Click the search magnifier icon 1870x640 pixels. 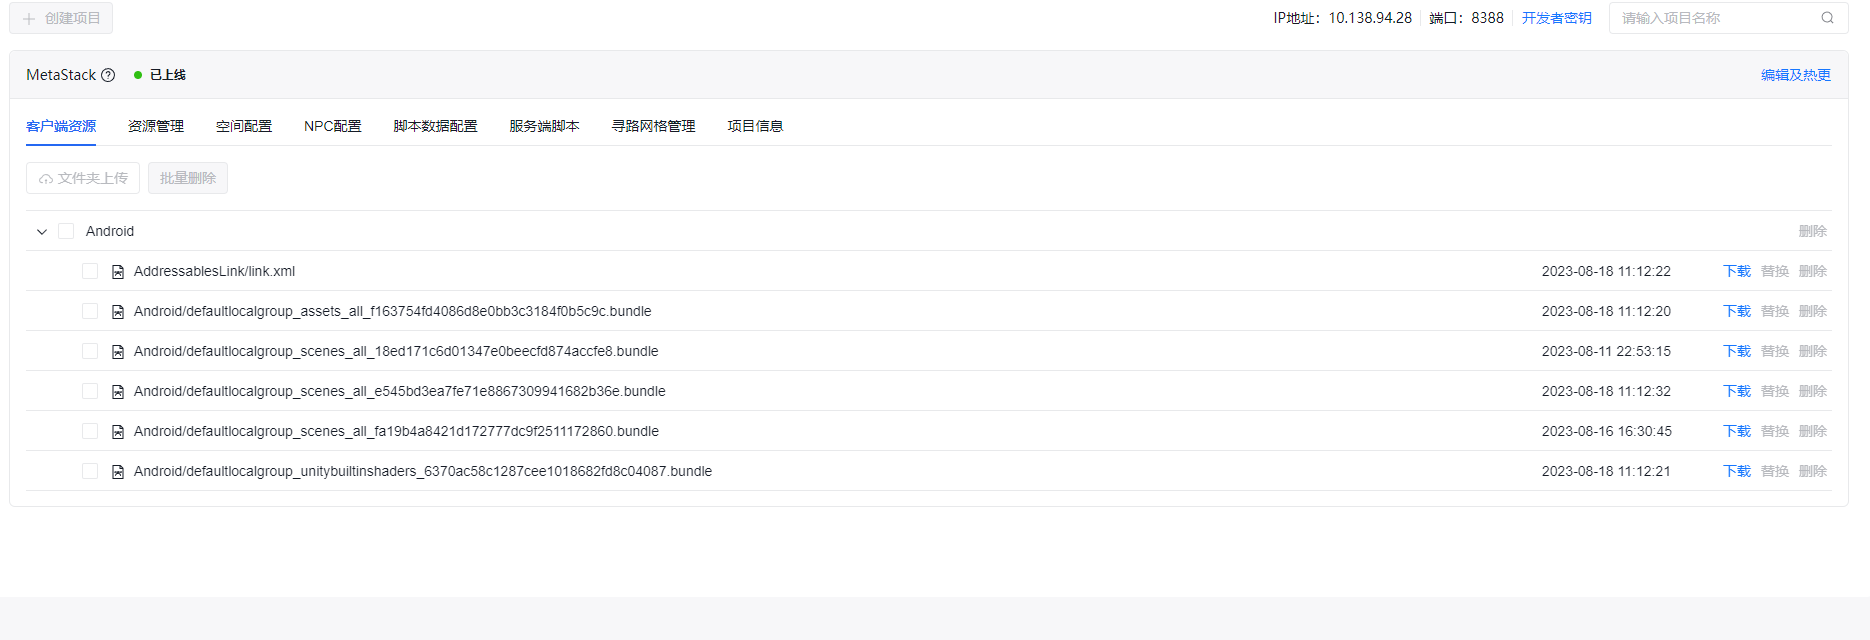(x=1827, y=18)
